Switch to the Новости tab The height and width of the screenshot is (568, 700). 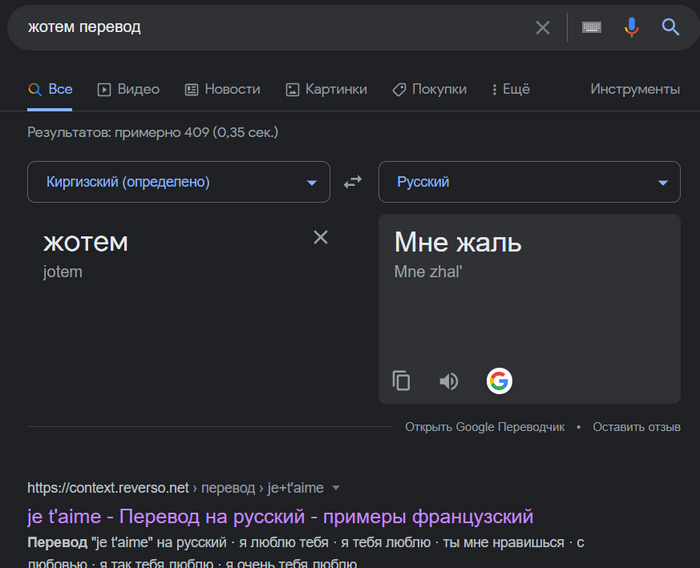click(222, 89)
